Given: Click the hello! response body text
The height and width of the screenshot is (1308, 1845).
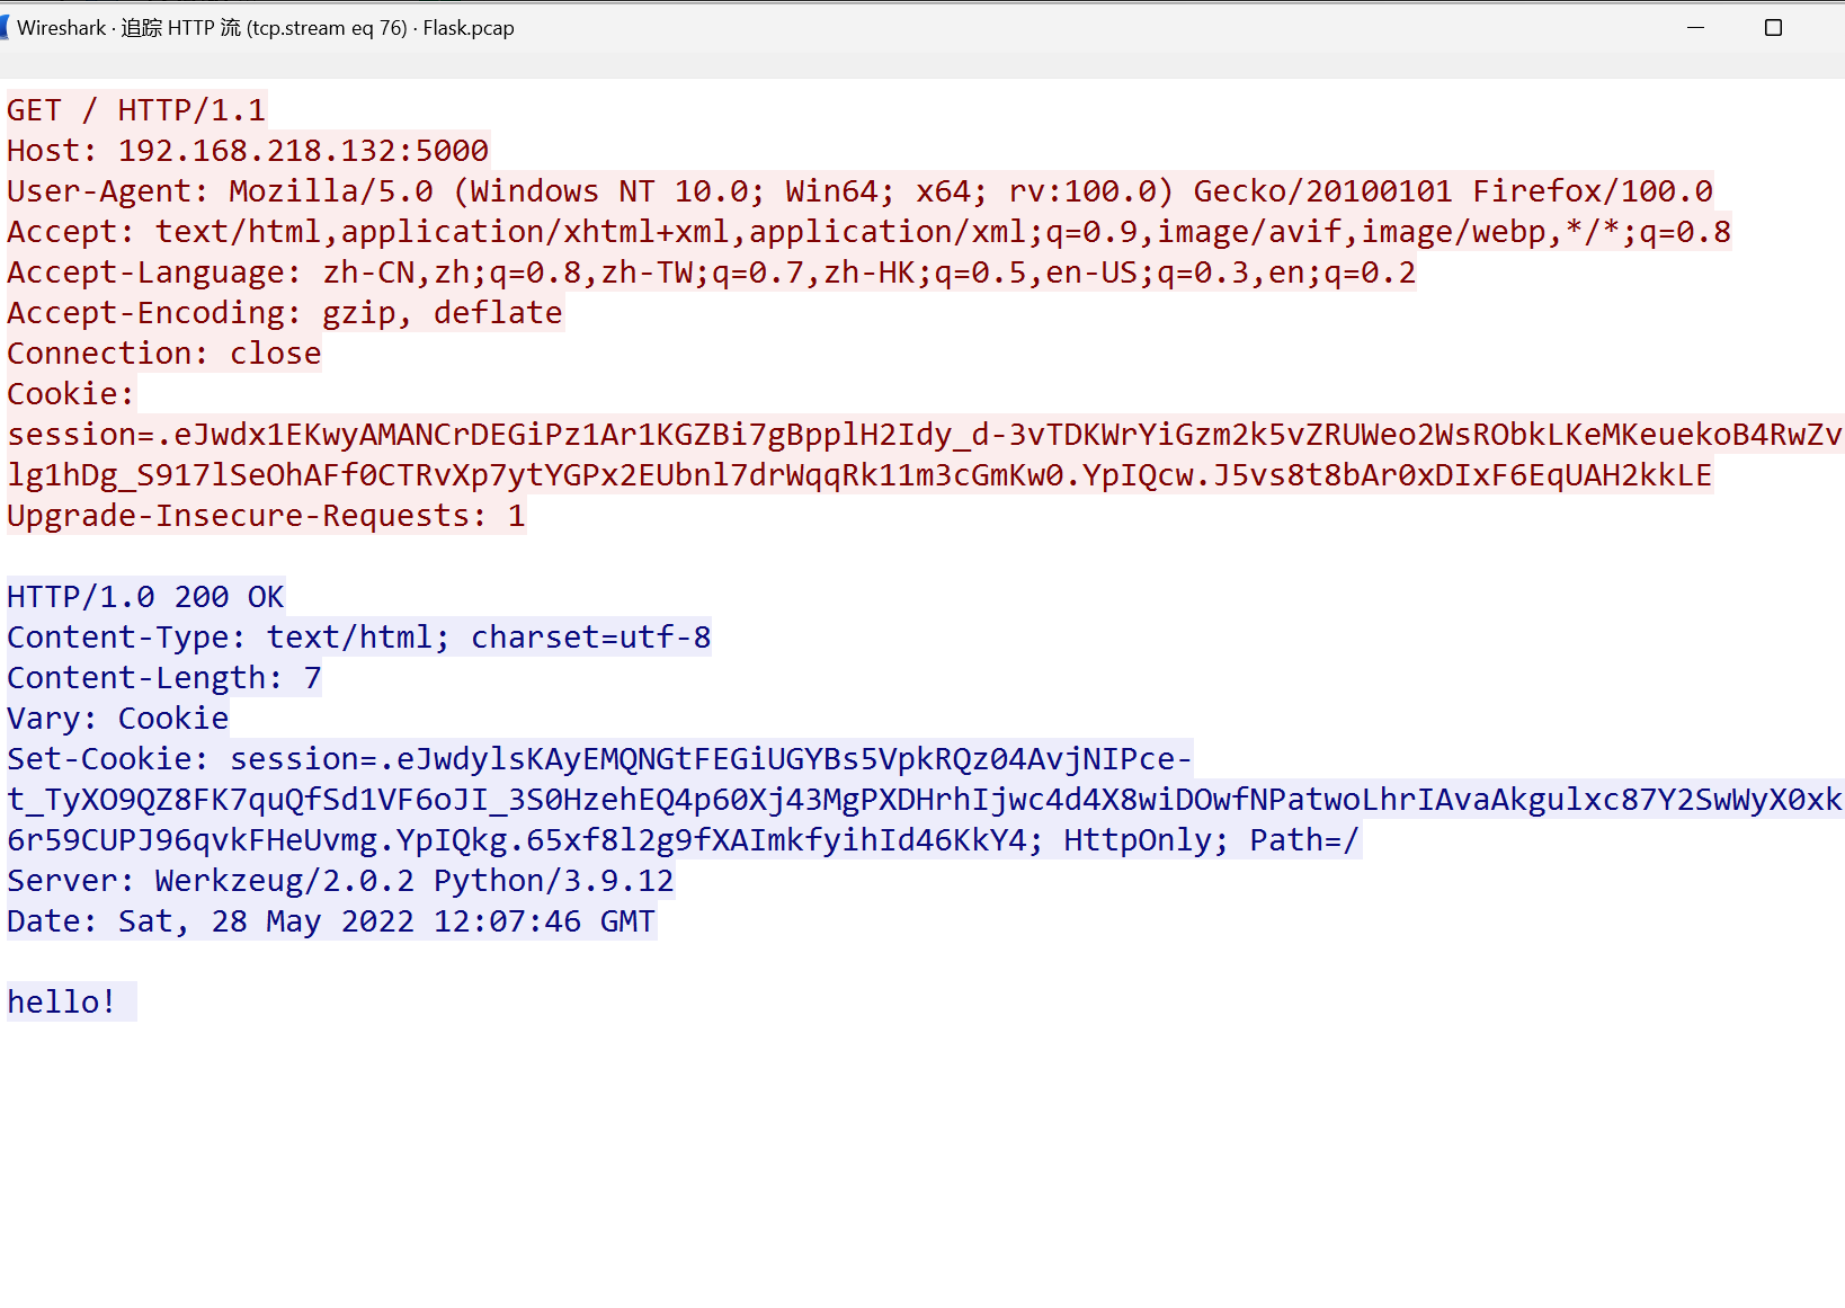Looking at the screenshot, I should click(x=62, y=1002).
